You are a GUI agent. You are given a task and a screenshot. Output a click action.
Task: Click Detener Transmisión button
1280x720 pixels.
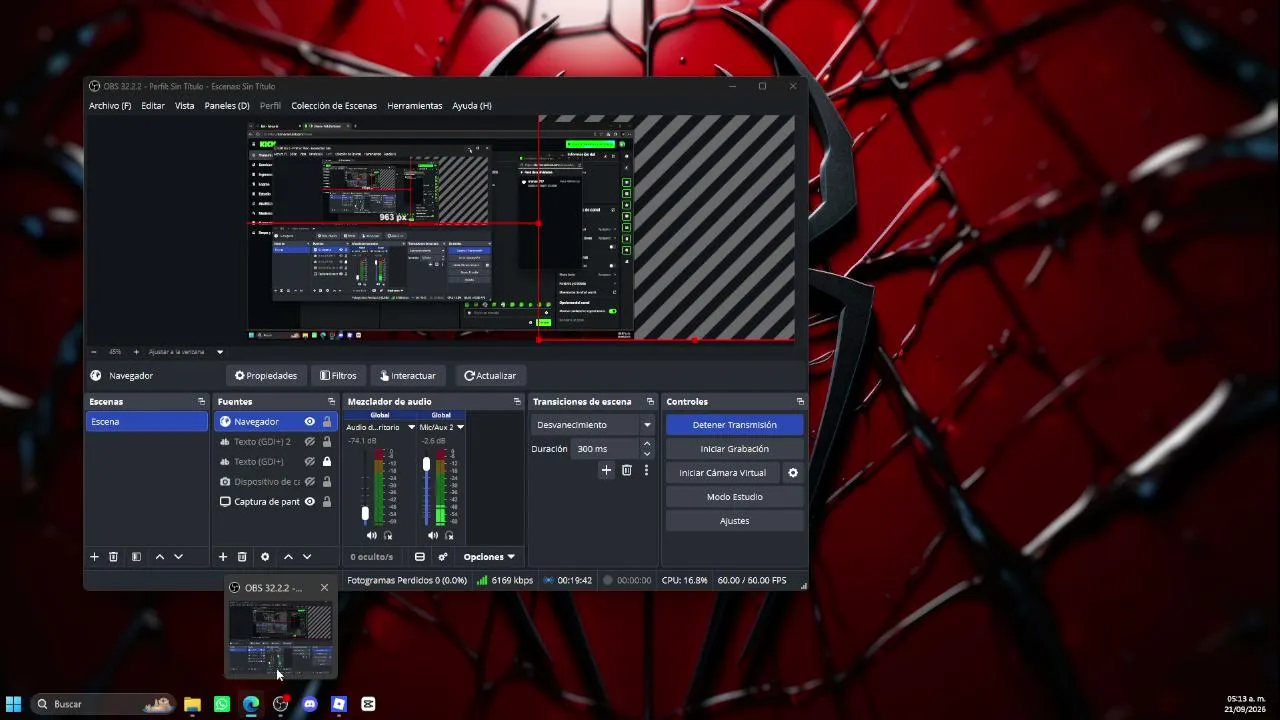point(734,425)
